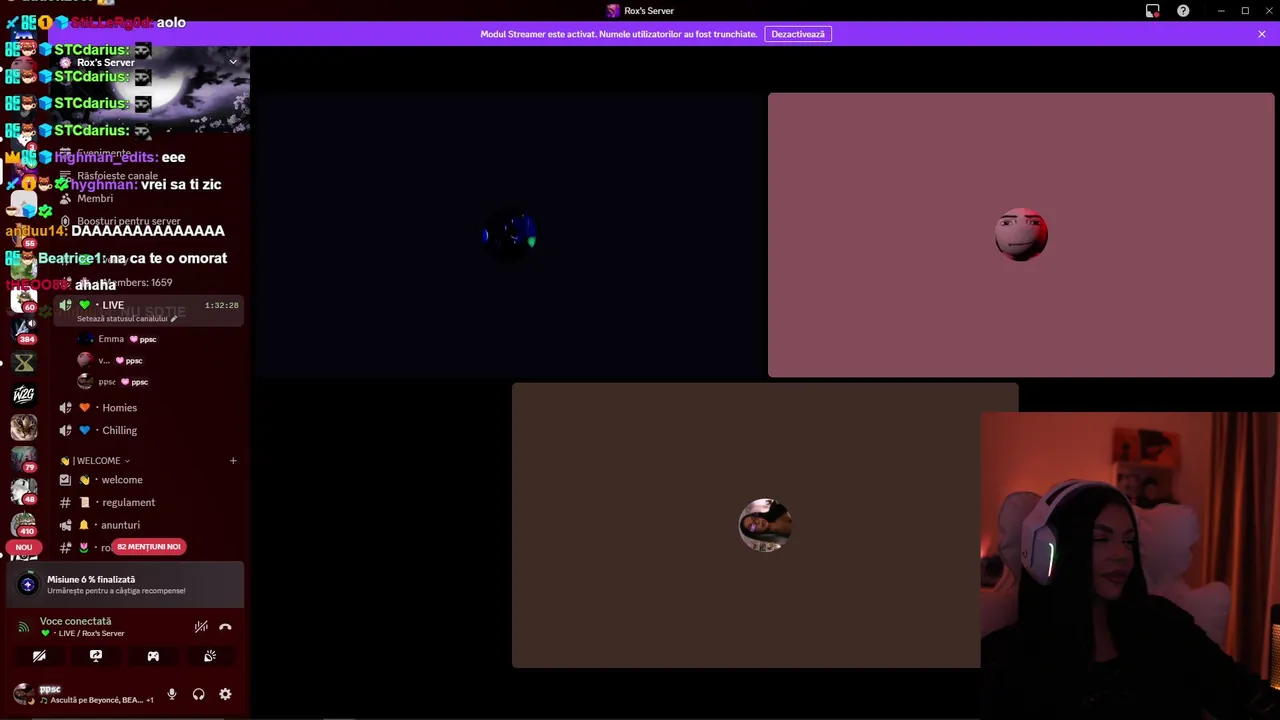Click the ppsc user avatar in bottom panel
The image size is (1280, 720).
pyautogui.click(x=24, y=694)
